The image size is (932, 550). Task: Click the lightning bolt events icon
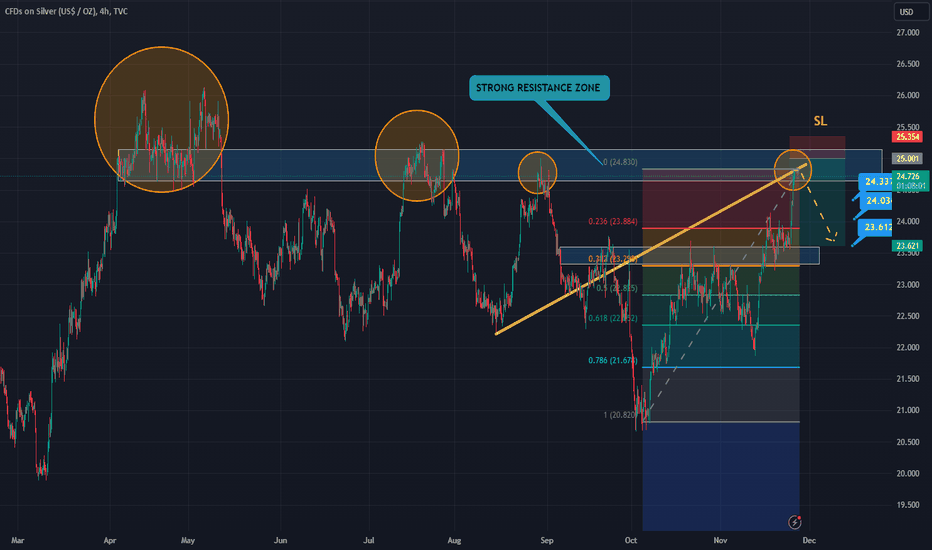click(795, 522)
